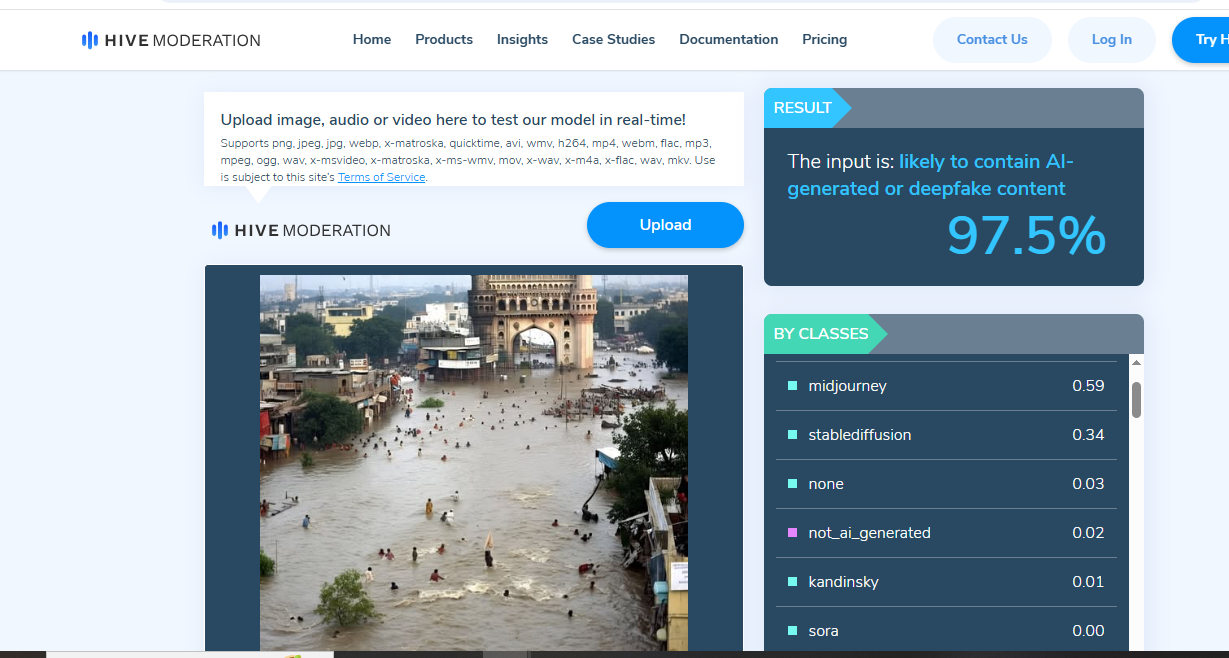Click the none class color marker

[x=793, y=484]
